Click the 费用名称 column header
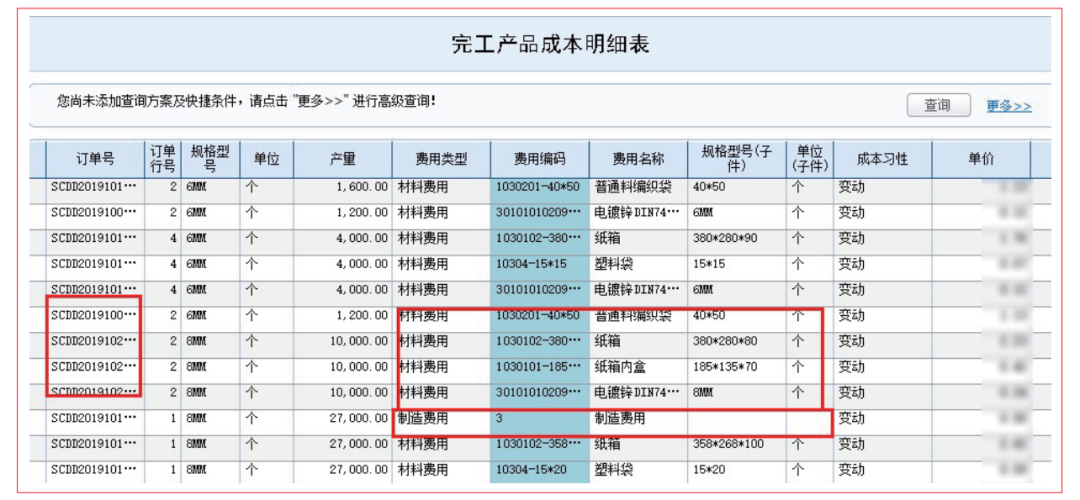This screenshot has height=500, width=1080. 638,159
